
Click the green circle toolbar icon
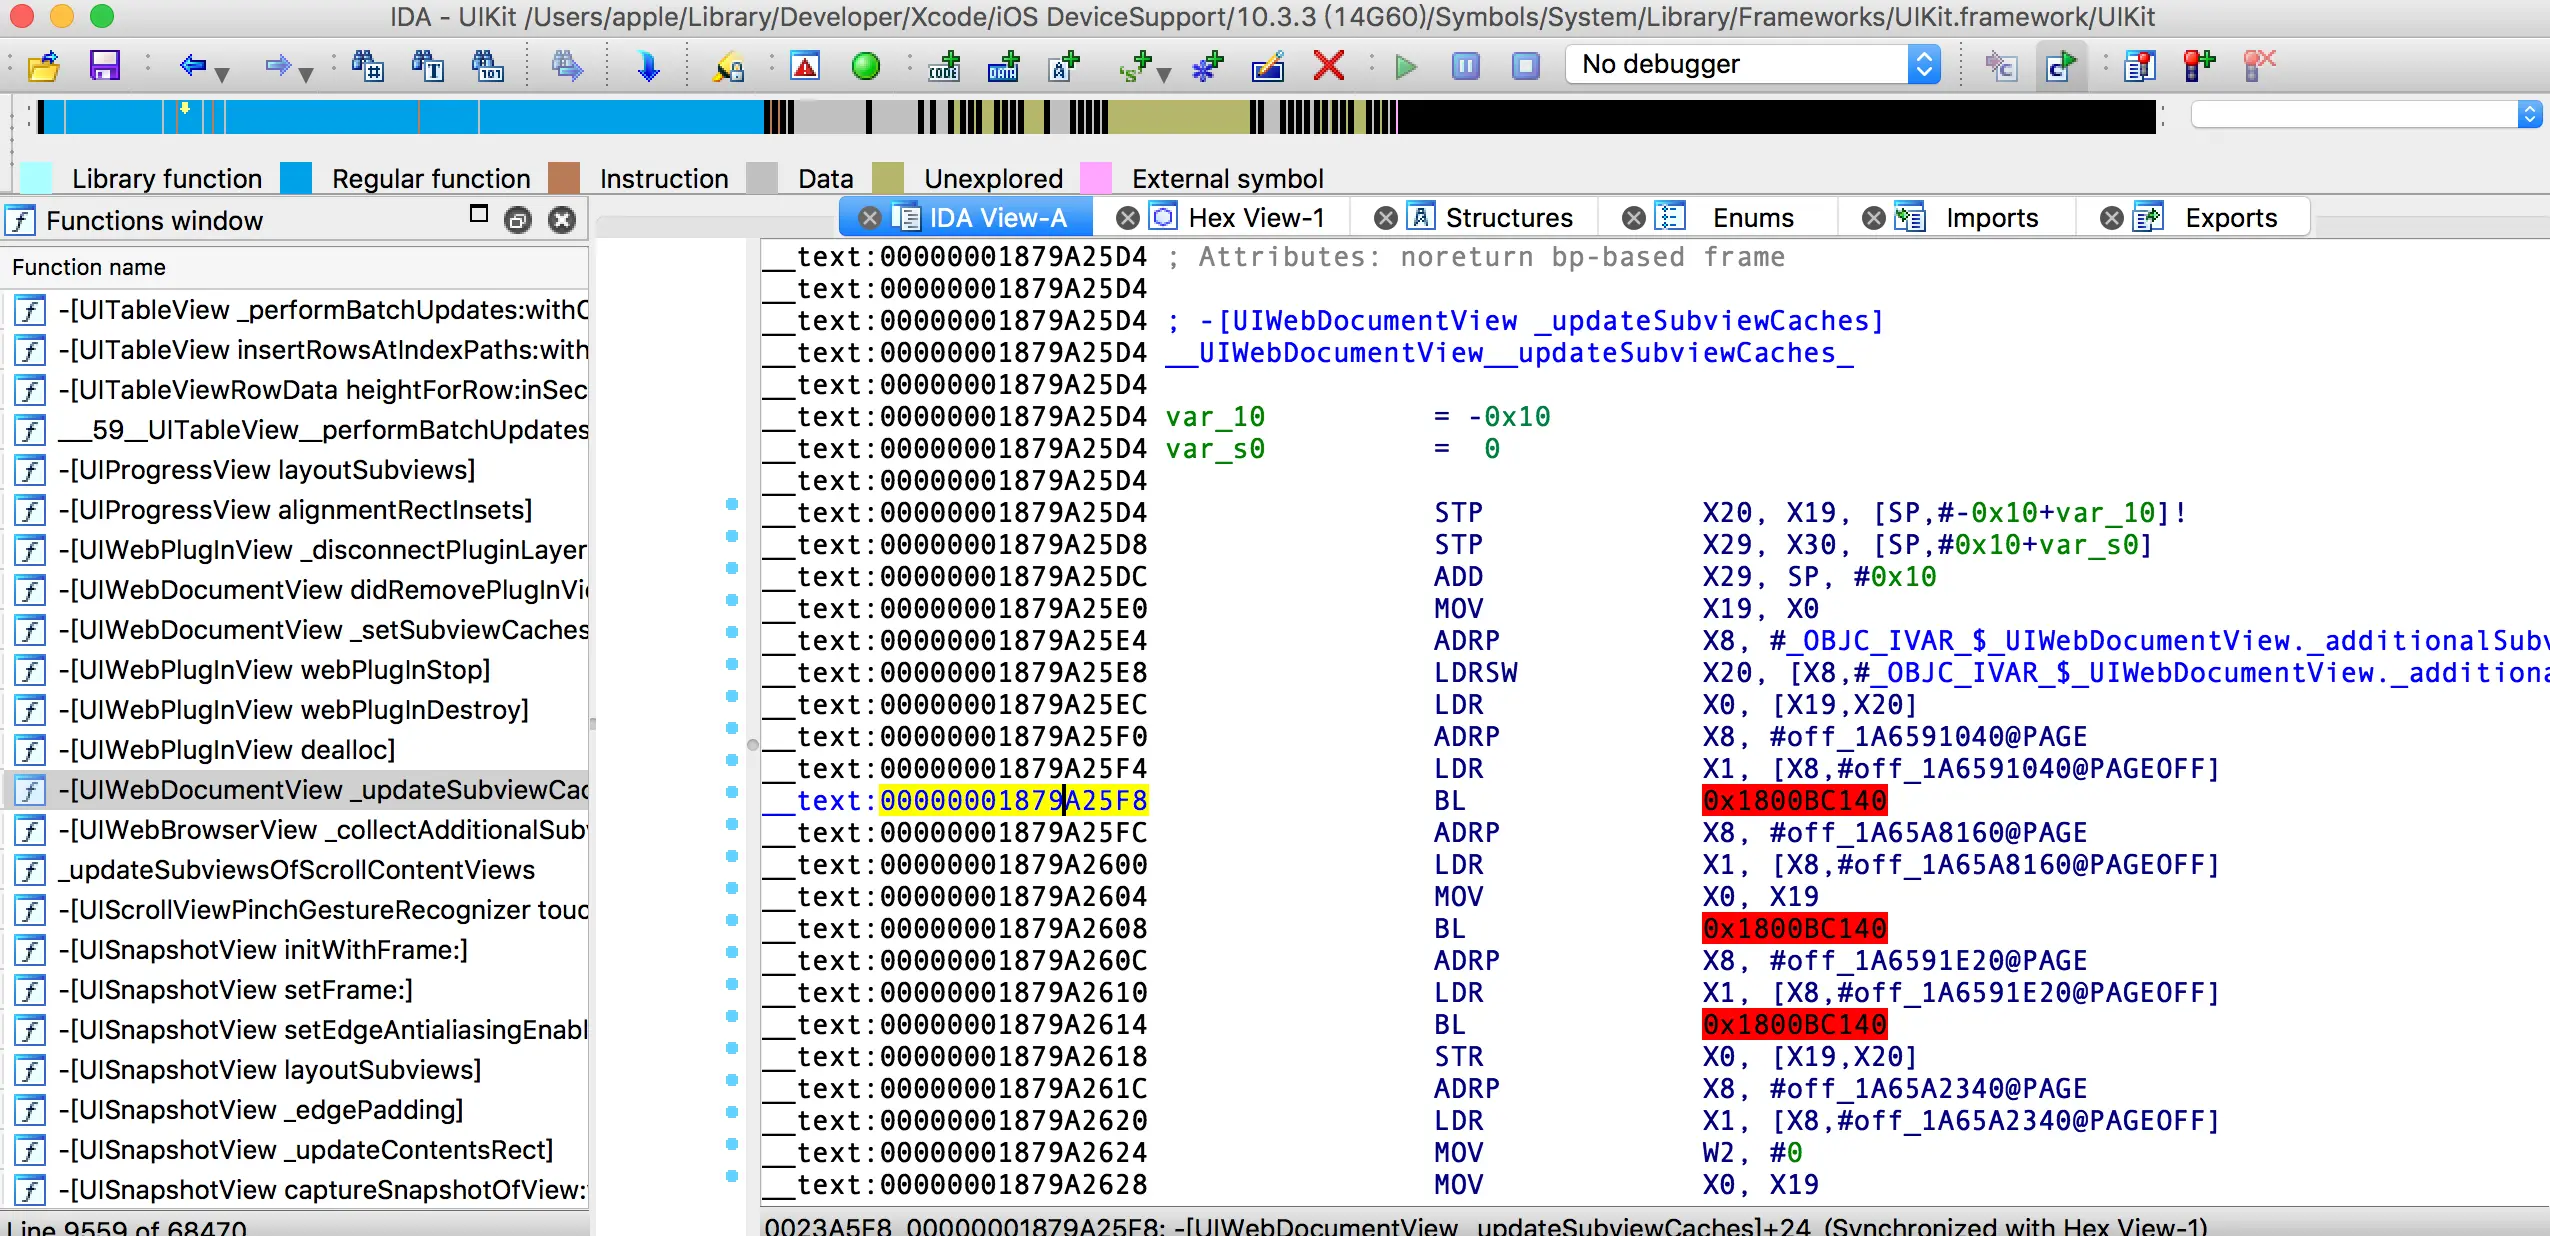[x=865, y=67]
